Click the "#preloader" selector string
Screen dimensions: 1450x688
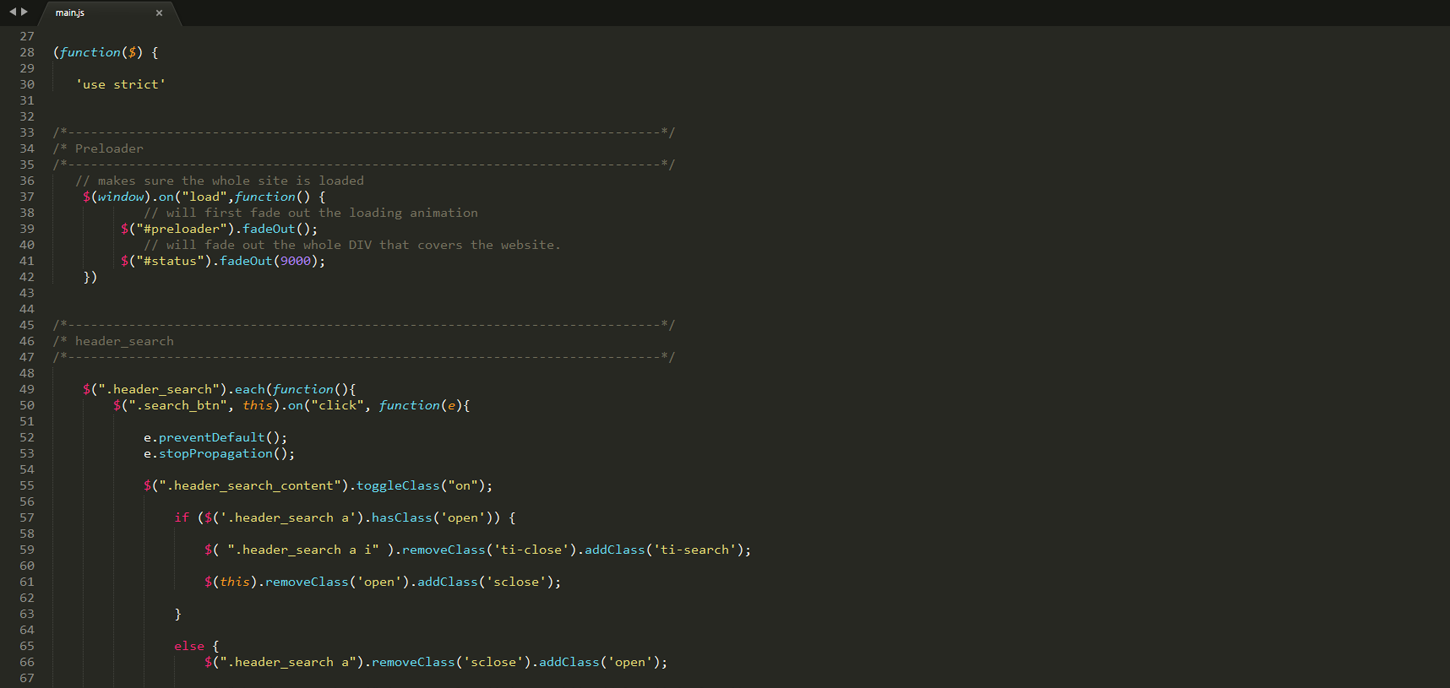(181, 229)
